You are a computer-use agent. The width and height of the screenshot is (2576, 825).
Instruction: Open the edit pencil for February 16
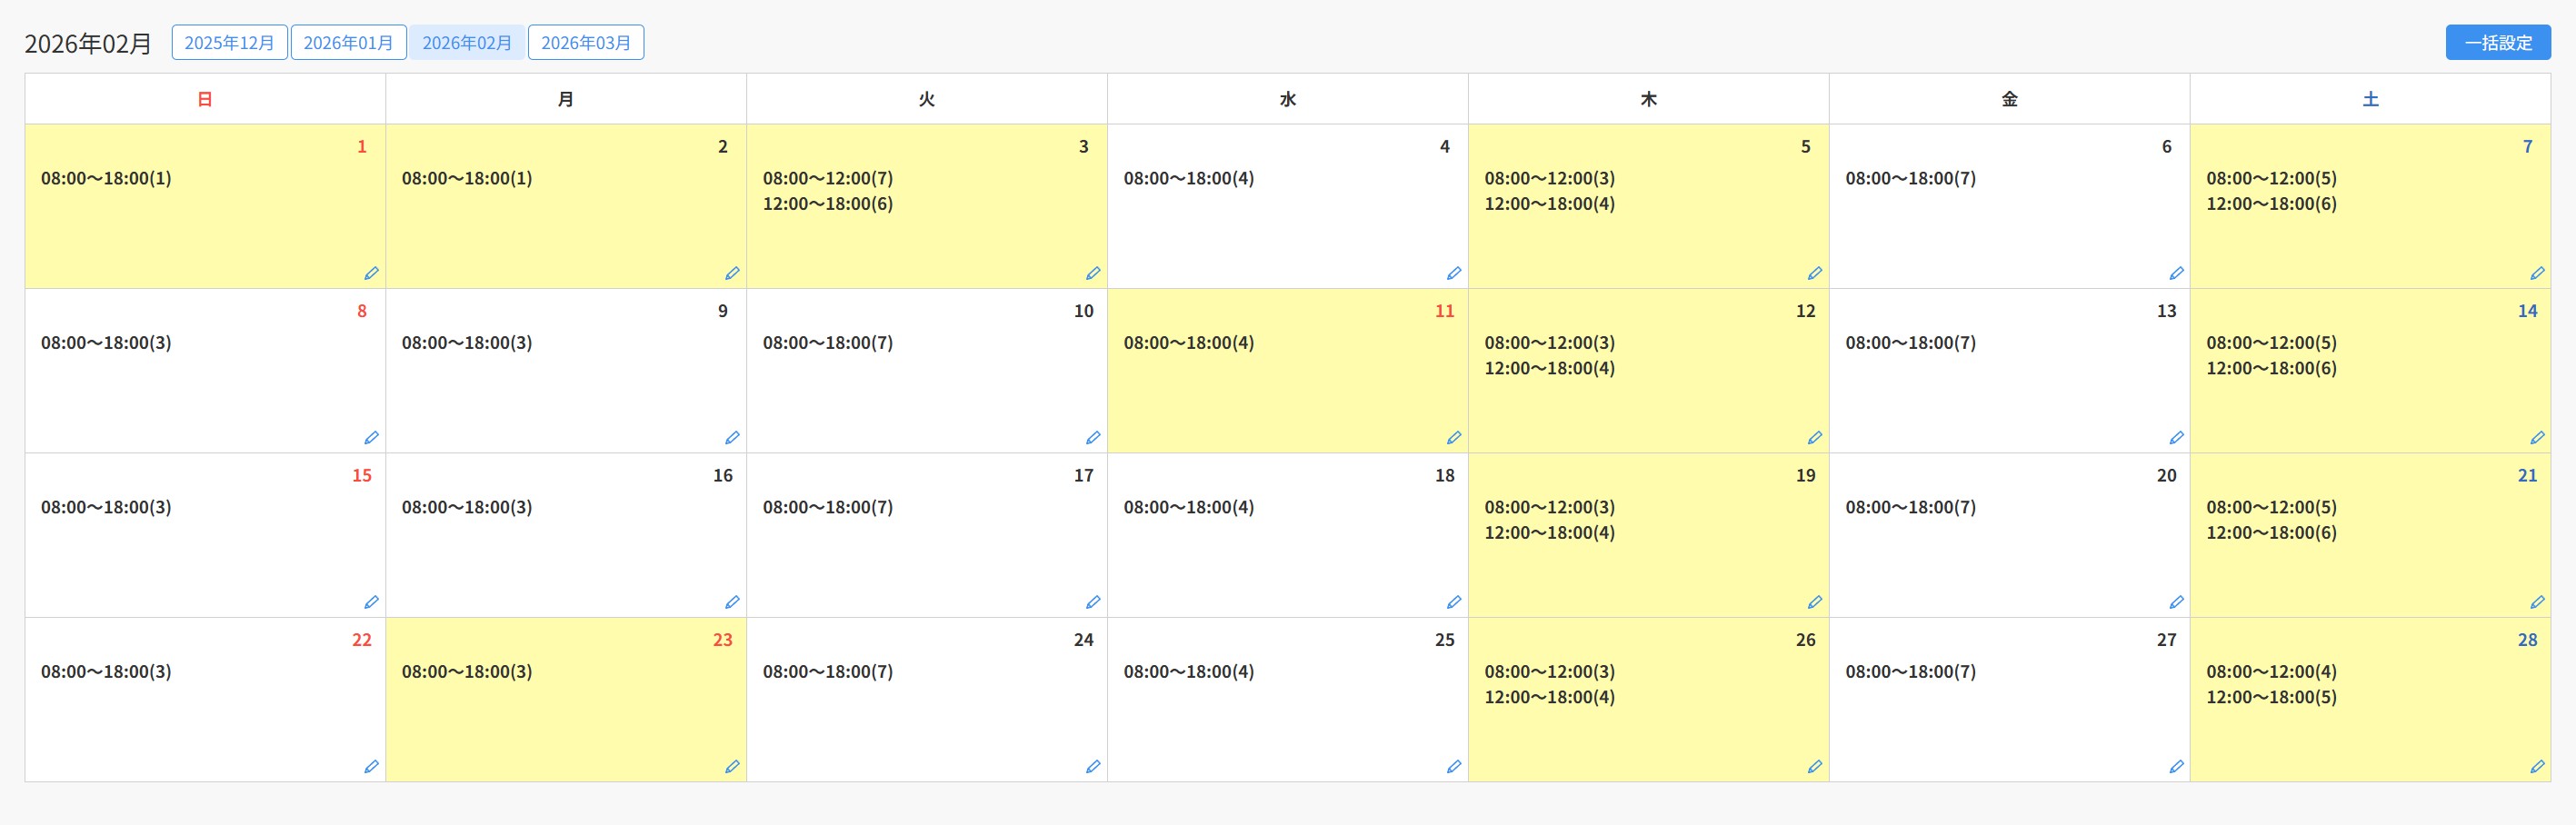click(x=732, y=602)
